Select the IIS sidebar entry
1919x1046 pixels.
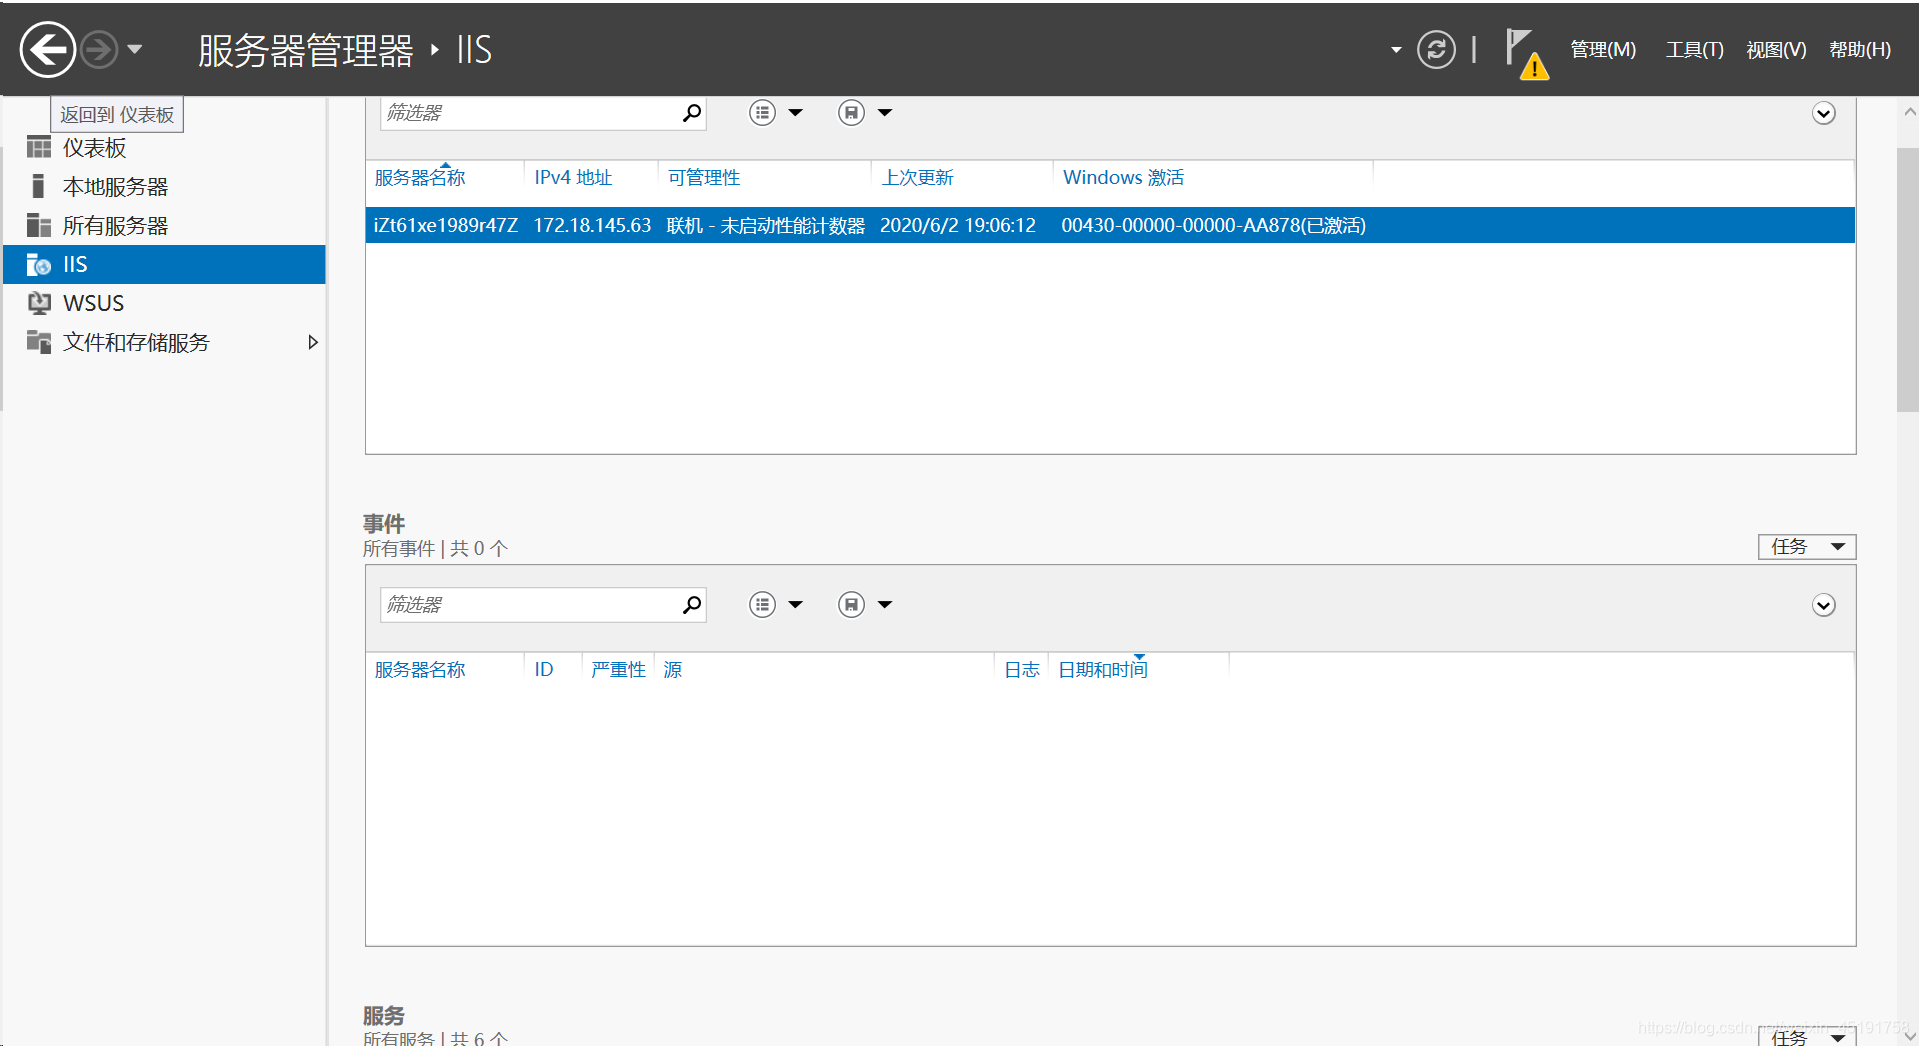(x=164, y=264)
